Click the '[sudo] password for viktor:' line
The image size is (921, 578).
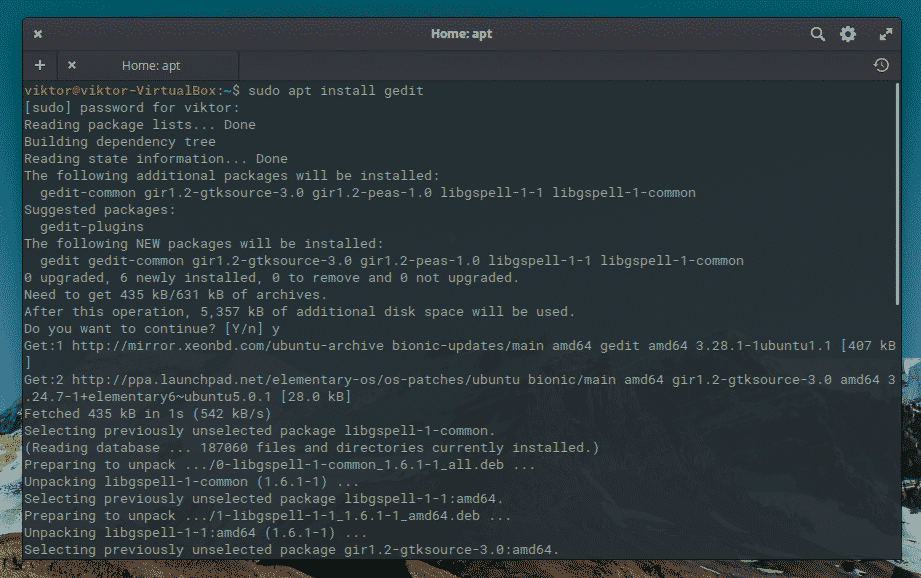coord(132,108)
